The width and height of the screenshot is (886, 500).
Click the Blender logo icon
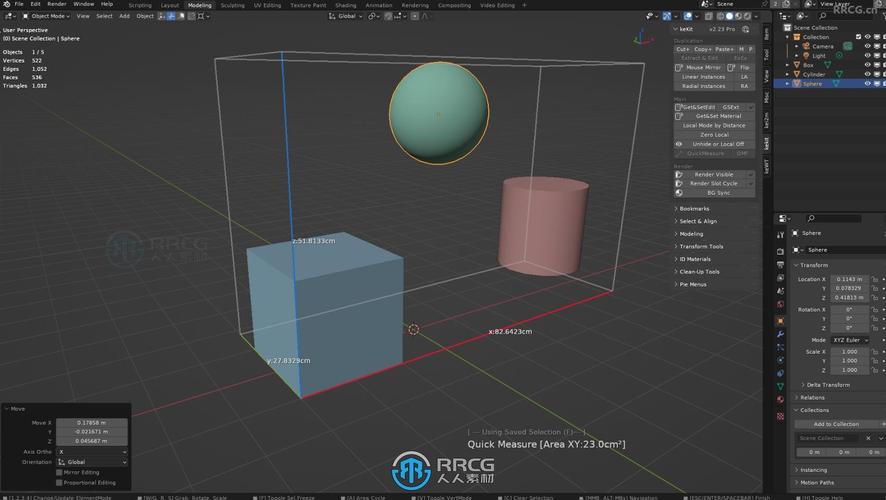6,4
